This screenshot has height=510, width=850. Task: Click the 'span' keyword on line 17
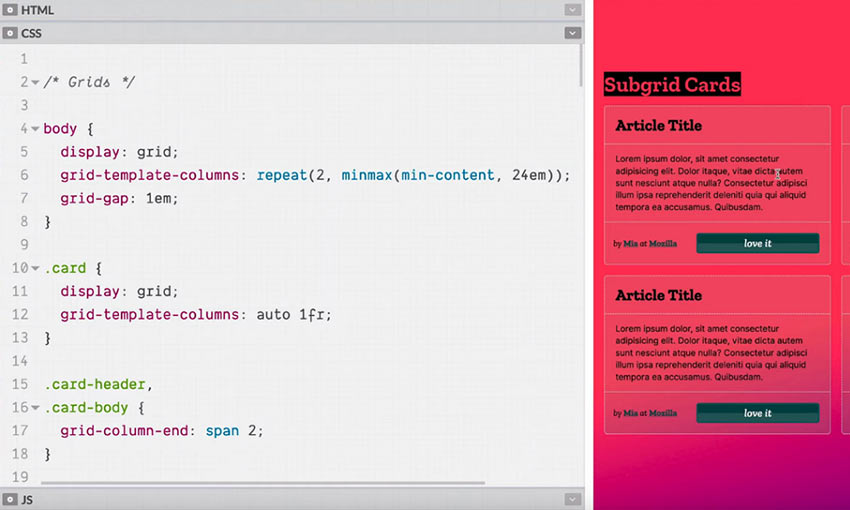222,431
